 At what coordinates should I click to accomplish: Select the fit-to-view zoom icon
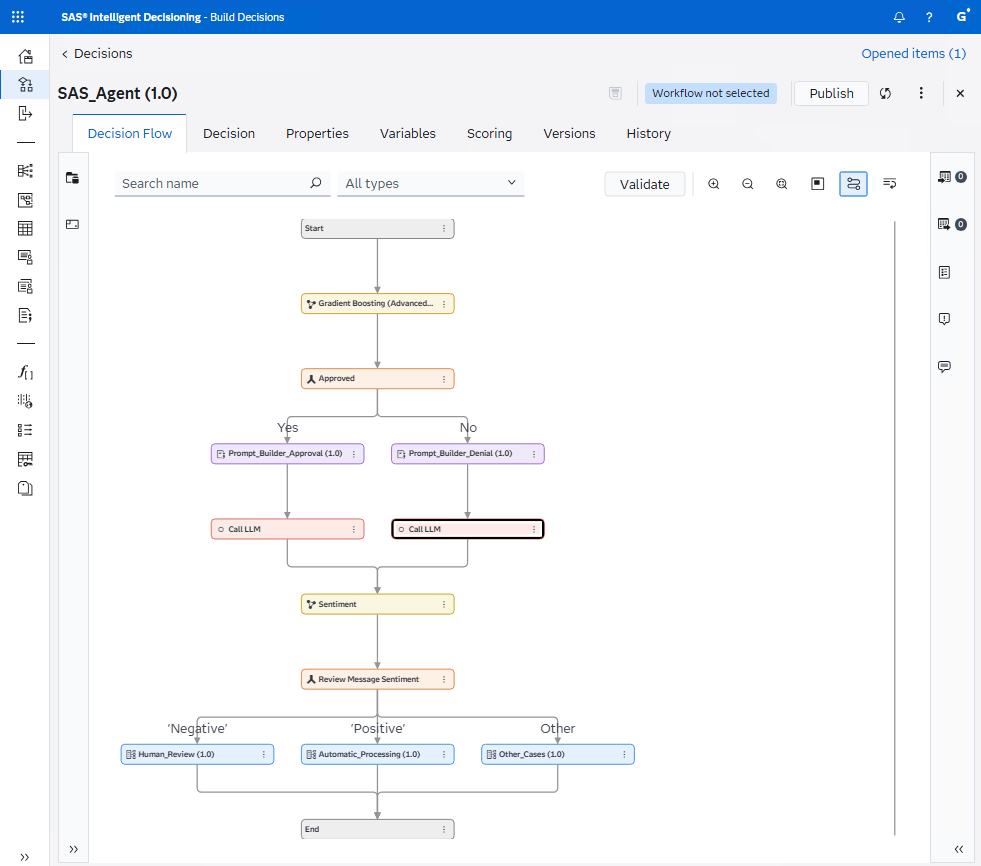click(x=781, y=184)
